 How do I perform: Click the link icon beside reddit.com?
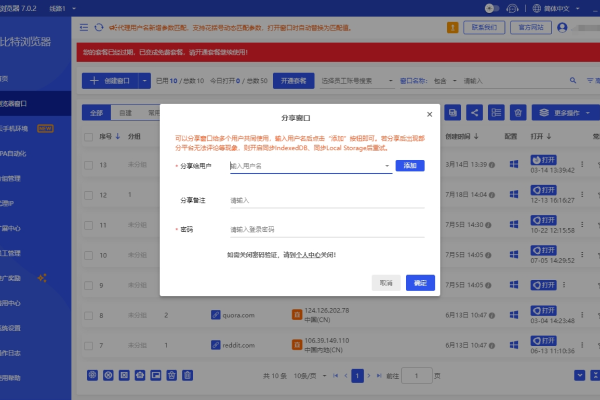pyautogui.click(x=215, y=345)
